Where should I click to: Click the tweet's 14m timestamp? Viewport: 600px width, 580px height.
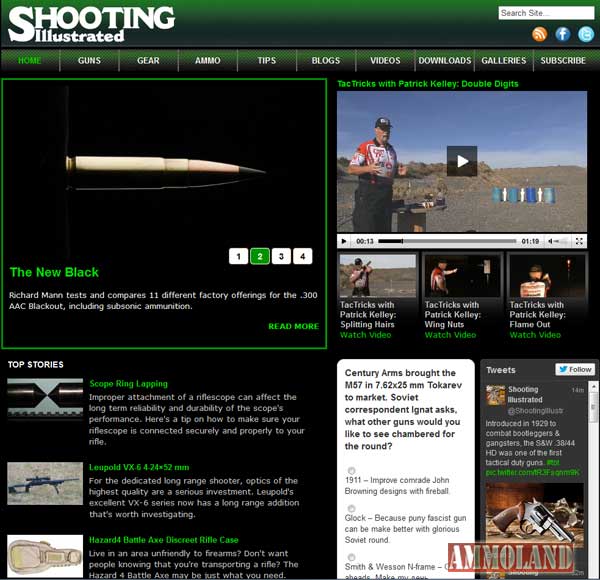pyautogui.click(x=577, y=390)
